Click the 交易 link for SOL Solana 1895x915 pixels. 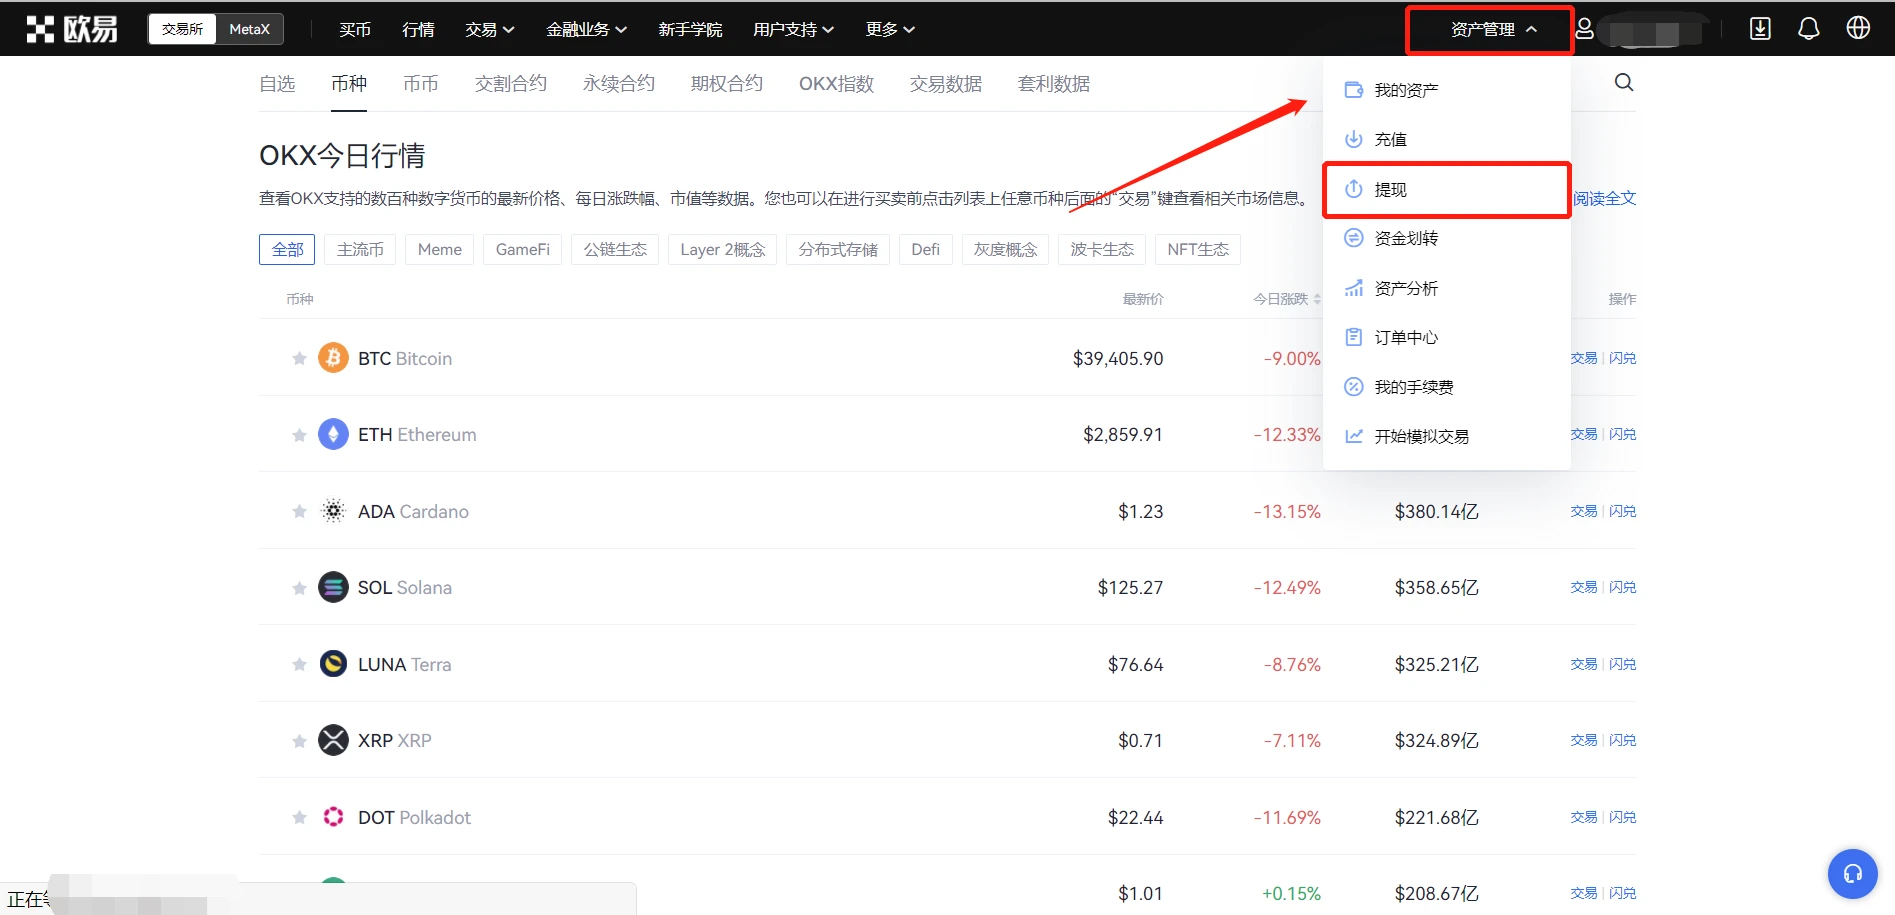[1583, 587]
